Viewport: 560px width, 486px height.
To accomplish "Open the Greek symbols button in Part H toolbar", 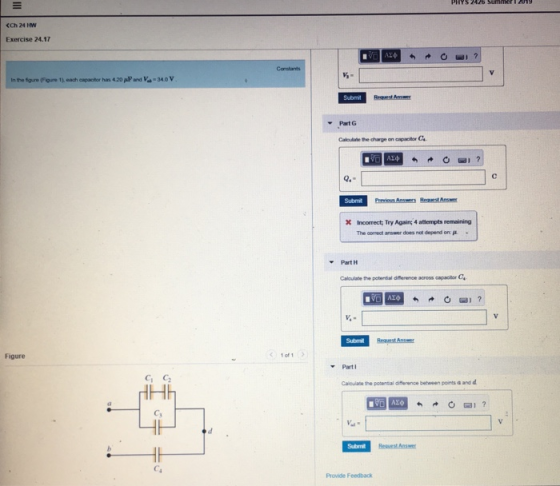I will click(394, 299).
